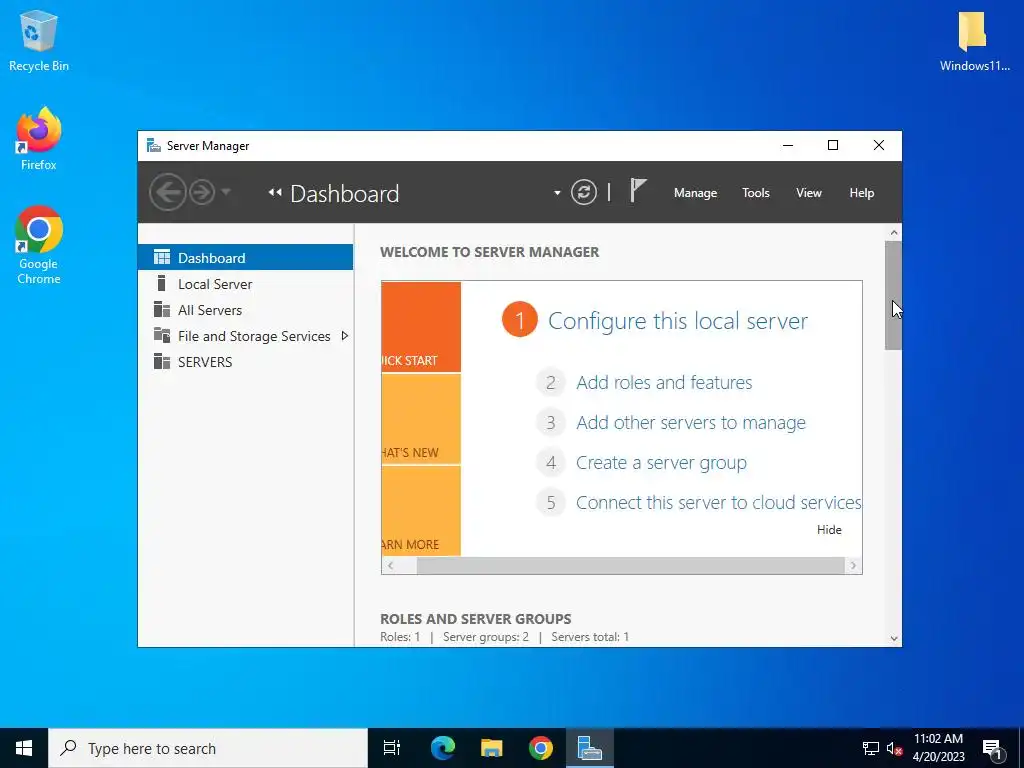Refresh the Server Manager dashboard

point(584,193)
